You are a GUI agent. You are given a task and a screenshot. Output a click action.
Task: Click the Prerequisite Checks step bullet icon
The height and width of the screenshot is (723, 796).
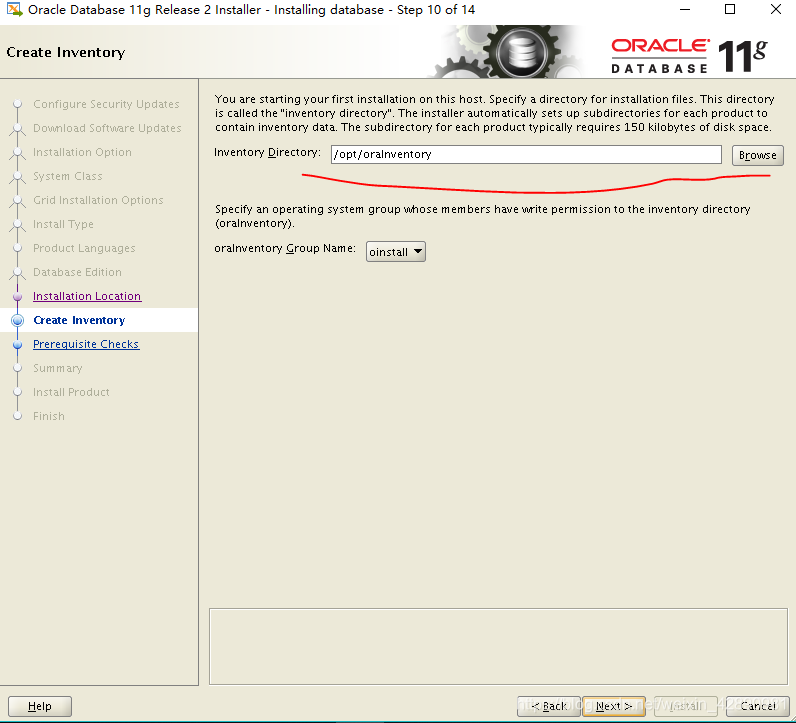[x=18, y=344]
